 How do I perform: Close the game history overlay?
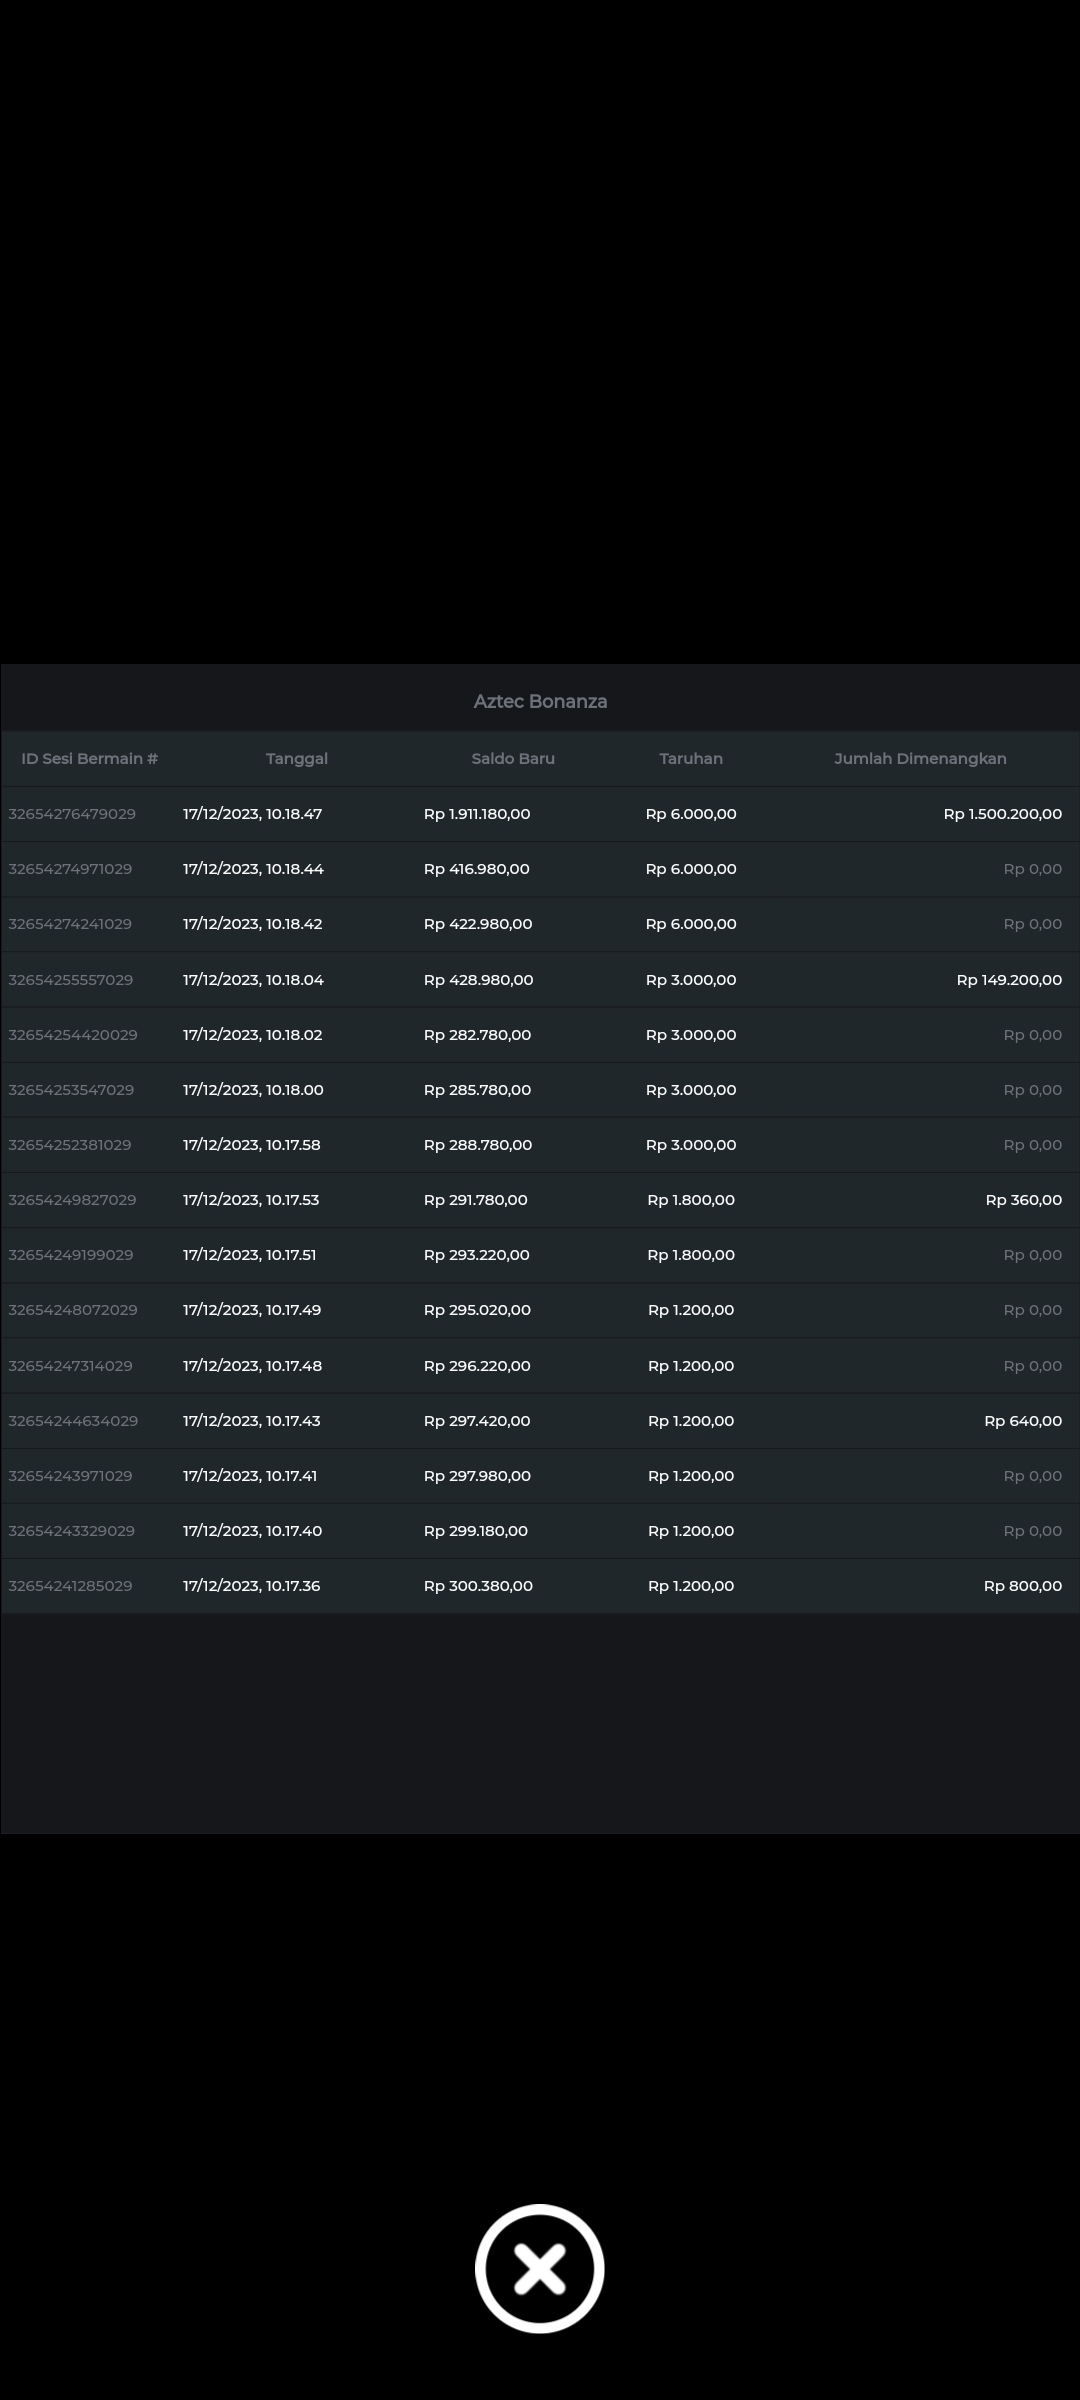[x=539, y=2268]
